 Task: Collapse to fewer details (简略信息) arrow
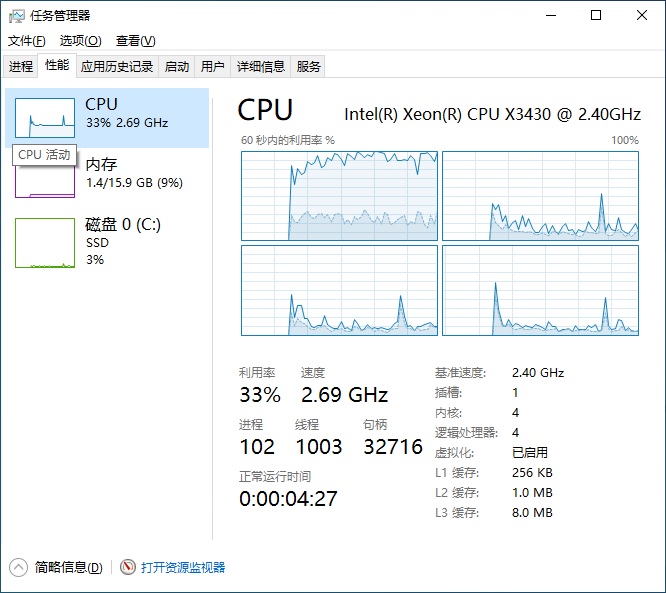coord(18,567)
